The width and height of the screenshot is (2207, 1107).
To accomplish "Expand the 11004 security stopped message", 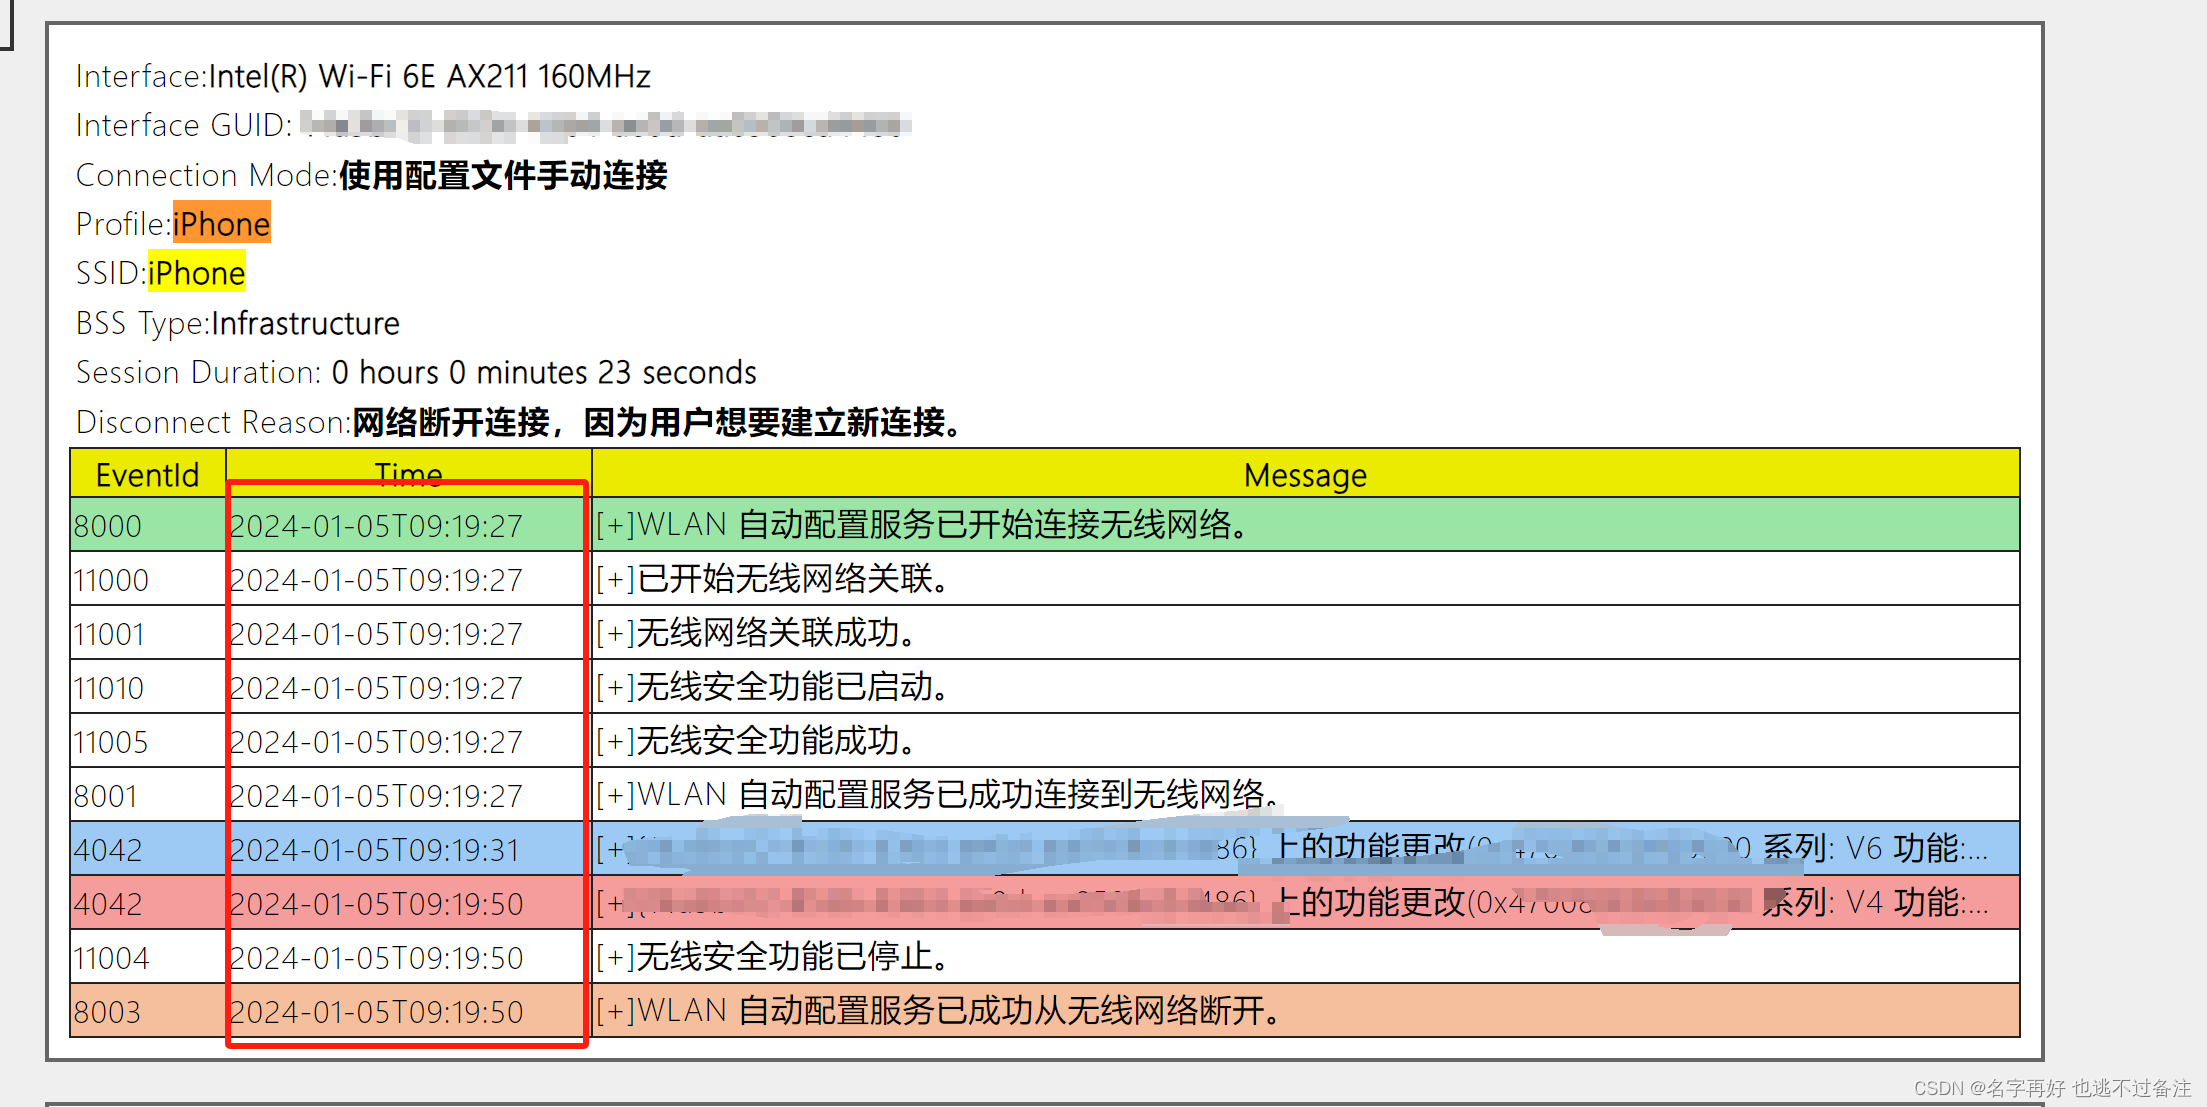I will pyautogui.click(x=615, y=957).
